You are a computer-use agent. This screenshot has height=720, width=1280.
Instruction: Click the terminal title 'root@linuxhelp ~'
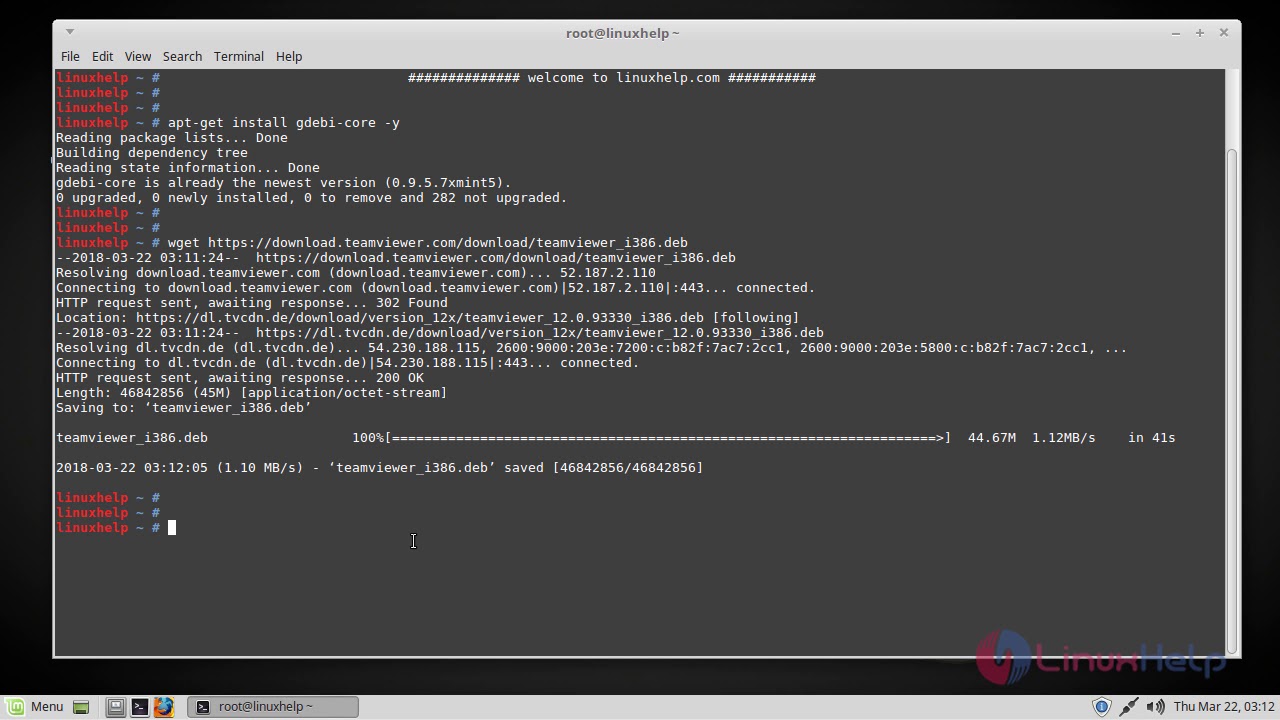tap(622, 33)
